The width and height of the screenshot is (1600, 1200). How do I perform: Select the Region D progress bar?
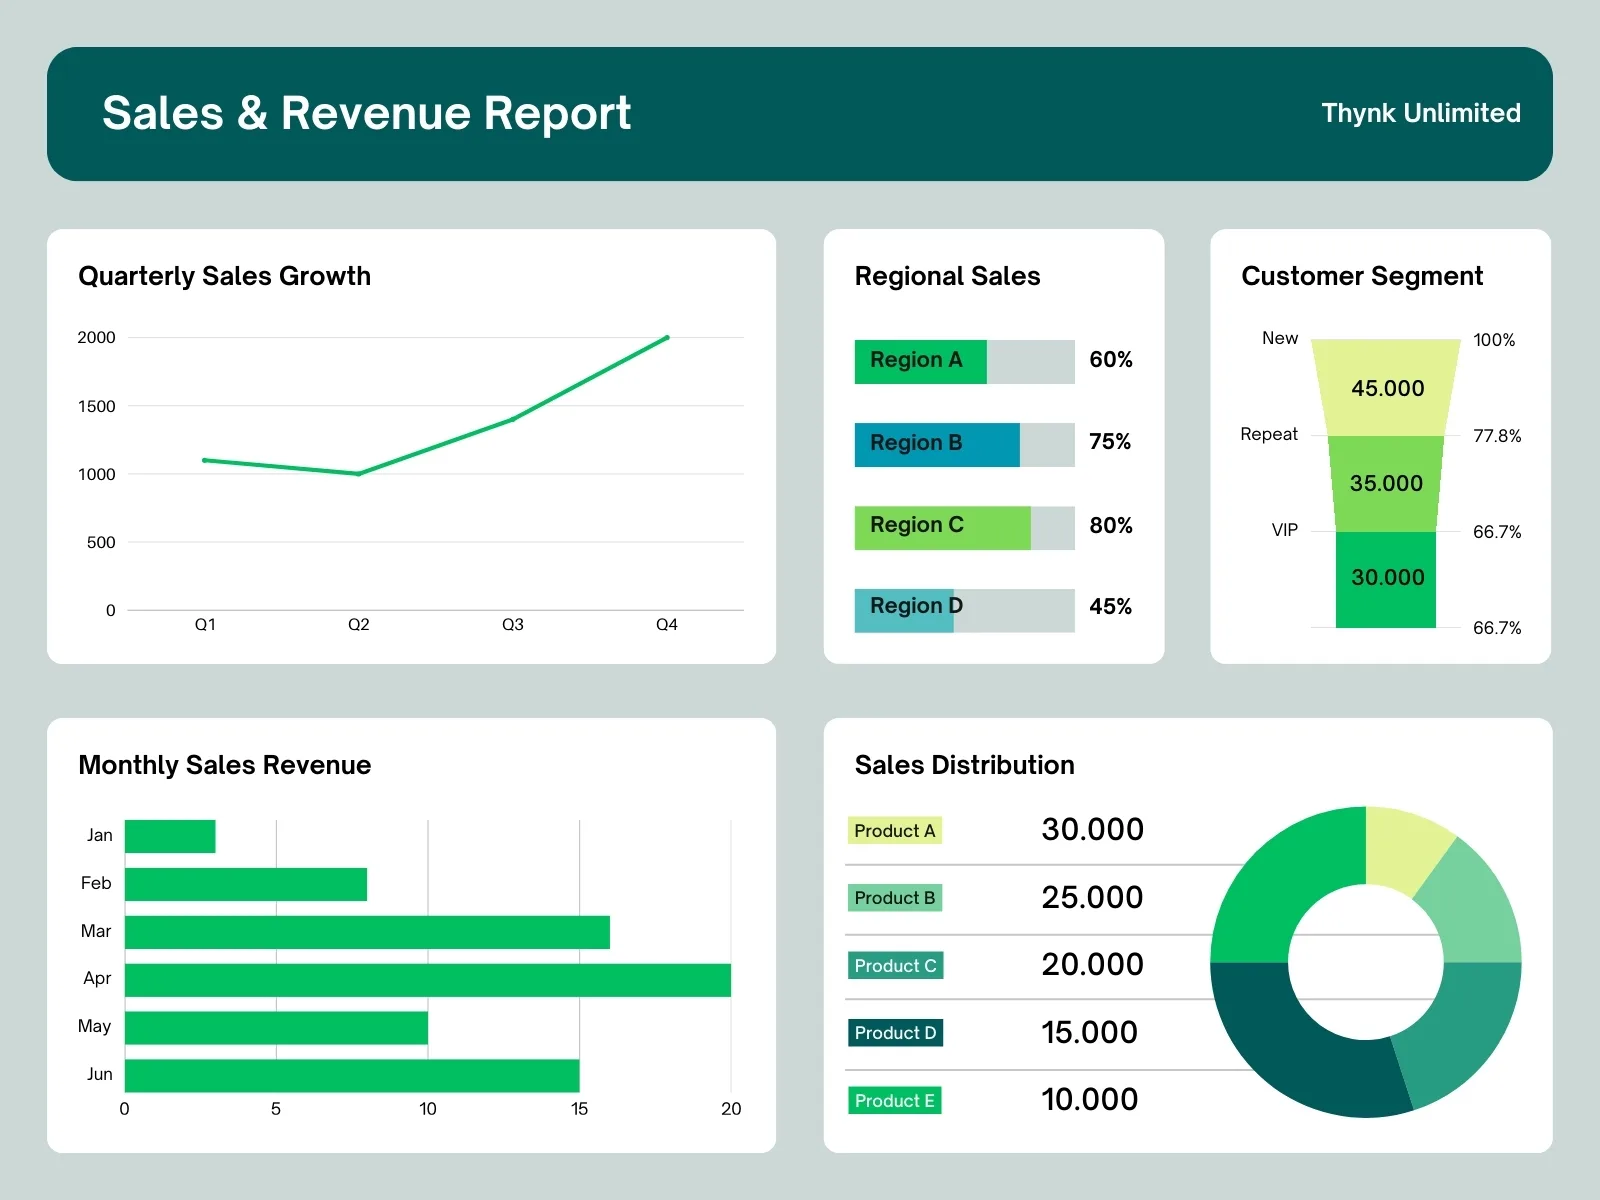point(964,609)
